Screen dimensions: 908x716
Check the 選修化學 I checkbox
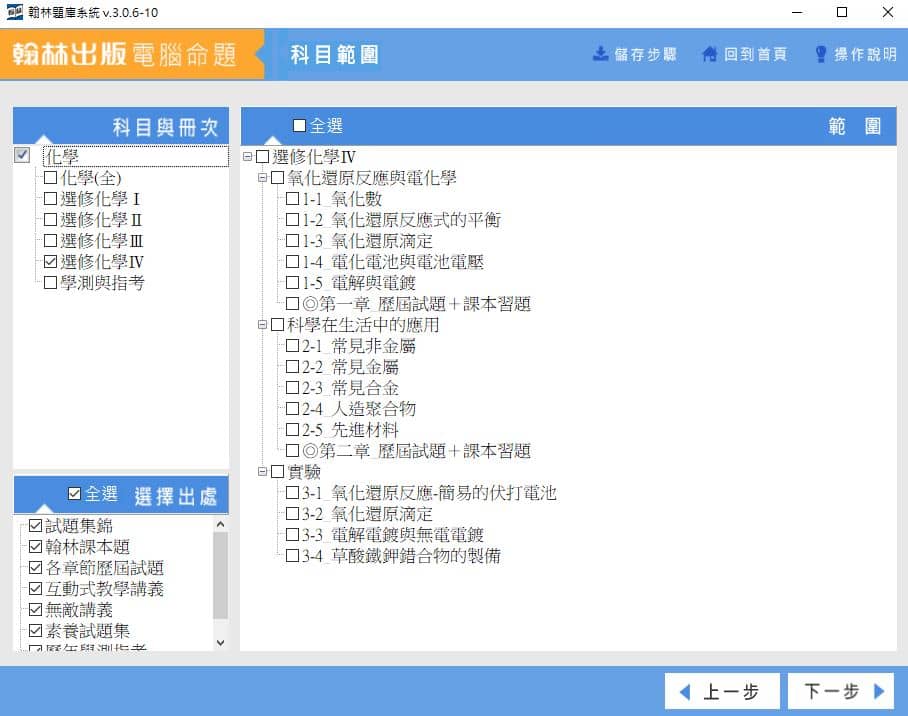[50, 199]
